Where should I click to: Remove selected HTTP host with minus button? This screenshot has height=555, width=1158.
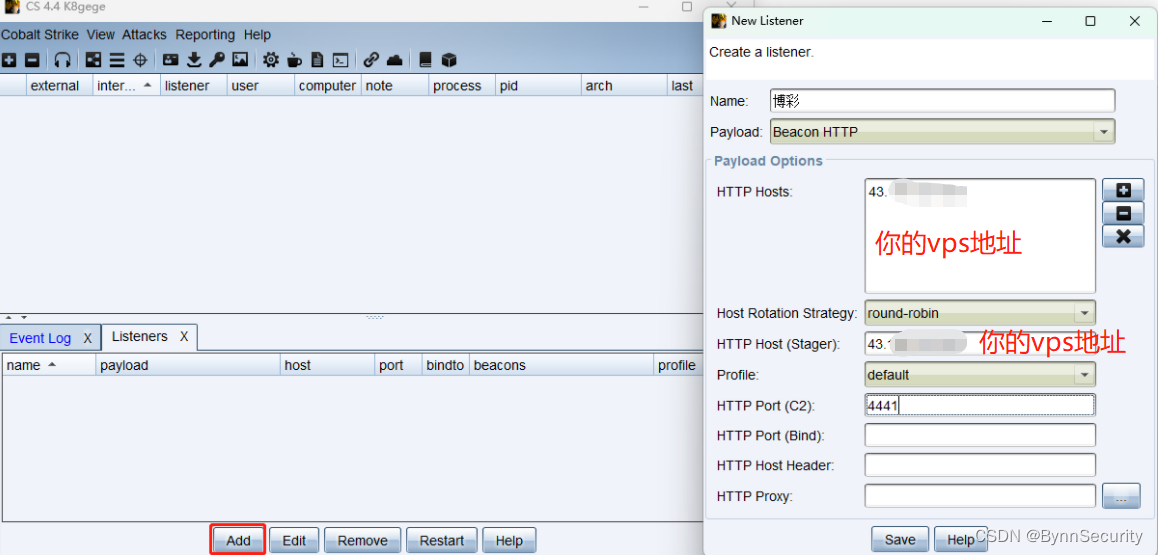pyautogui.click(x=1123, y=213)
